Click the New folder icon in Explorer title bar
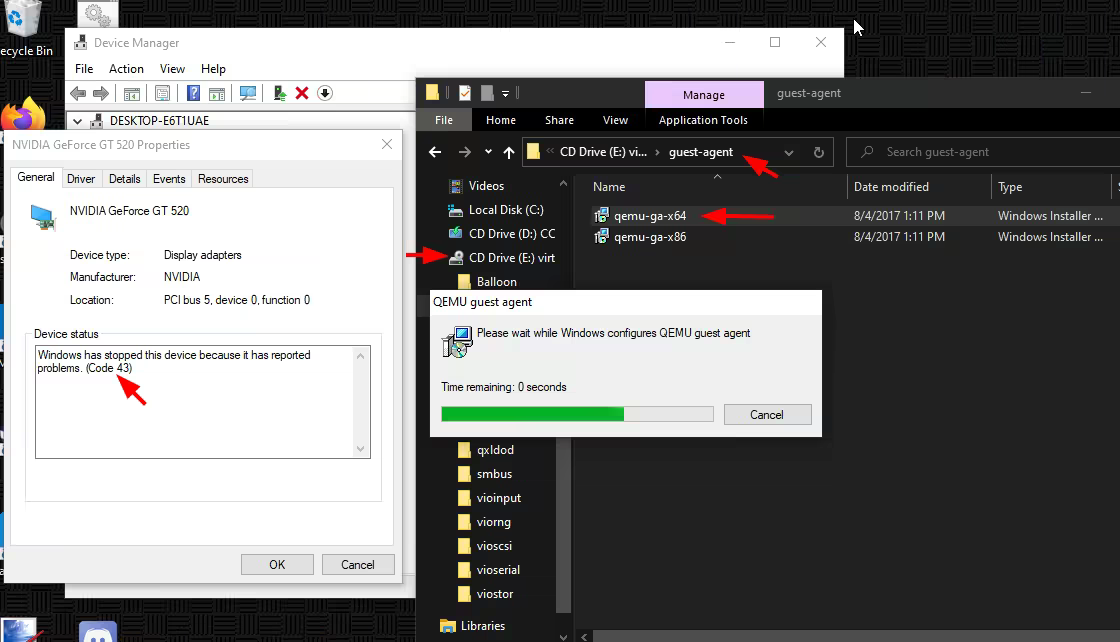Image resolution: width=1120 pixels, height=642 pixels. tap(487, 93)
